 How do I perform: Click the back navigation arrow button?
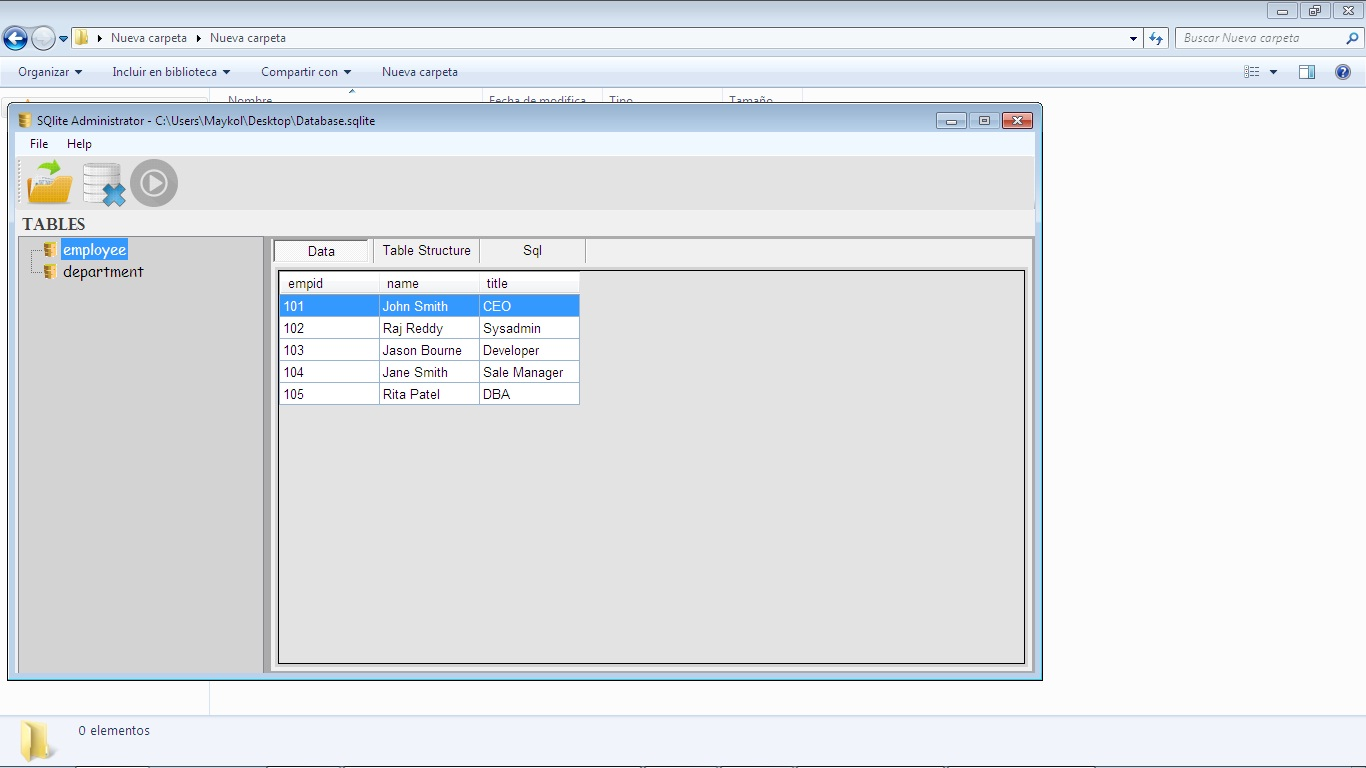coord(15,37)
